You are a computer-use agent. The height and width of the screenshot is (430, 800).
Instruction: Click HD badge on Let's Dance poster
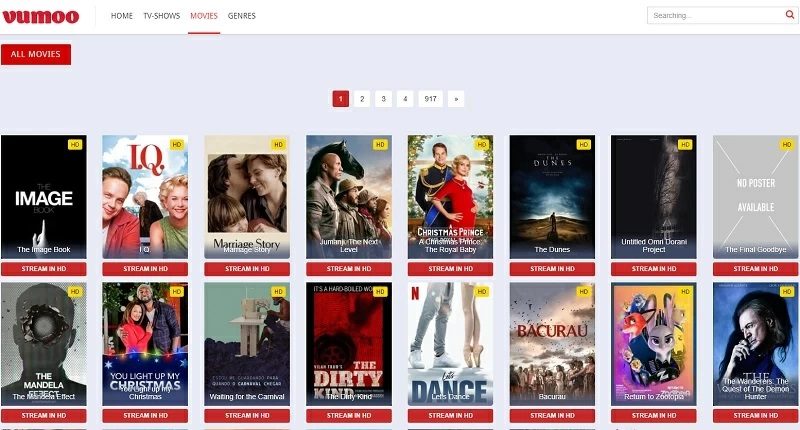pyautogui.click(x=482, y=292)
